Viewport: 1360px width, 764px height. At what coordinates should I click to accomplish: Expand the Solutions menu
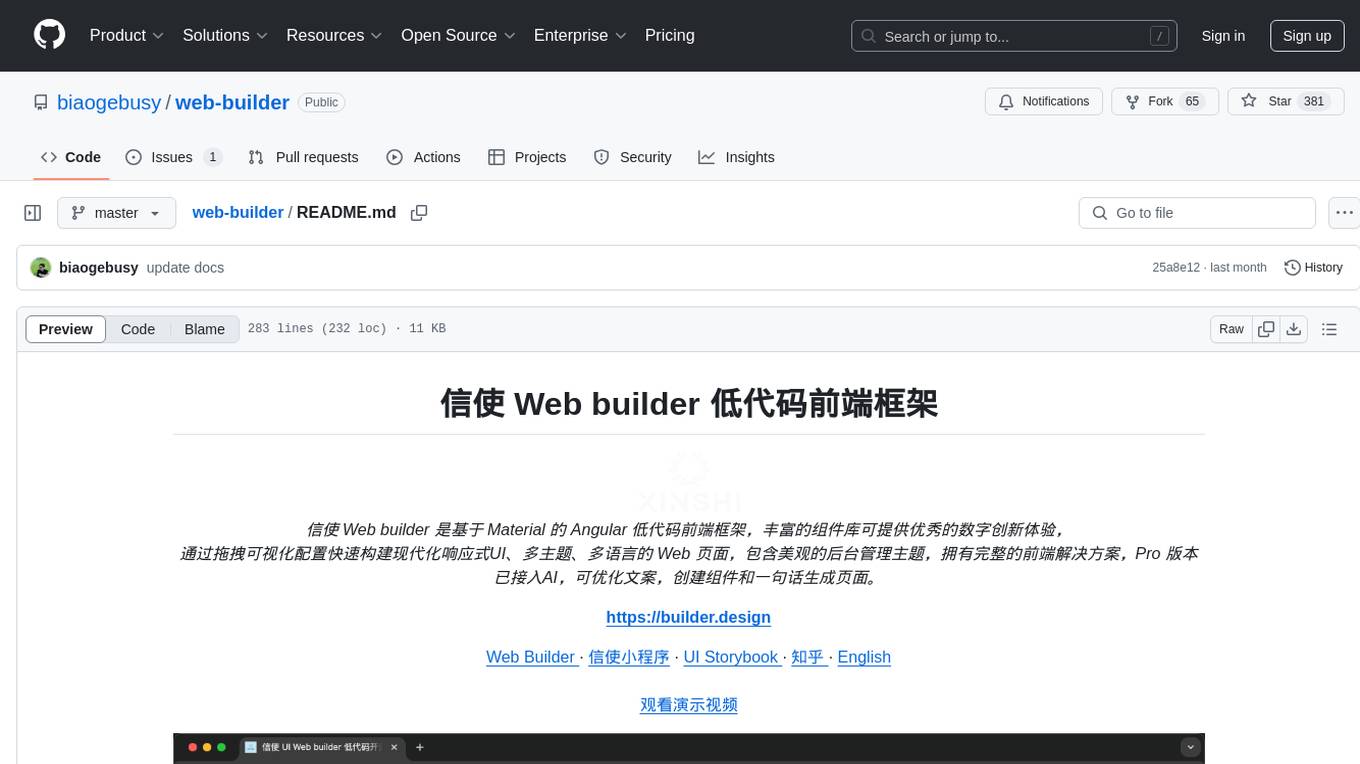225,35
